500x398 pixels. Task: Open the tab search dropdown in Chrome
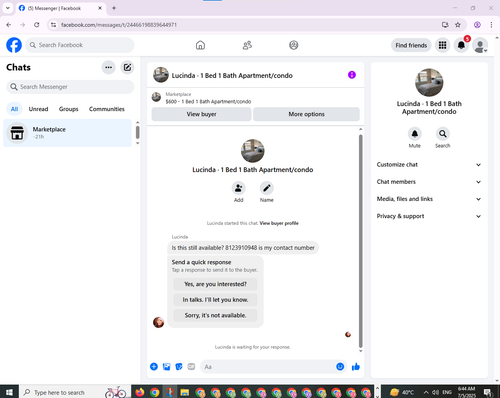coord(8,8)
